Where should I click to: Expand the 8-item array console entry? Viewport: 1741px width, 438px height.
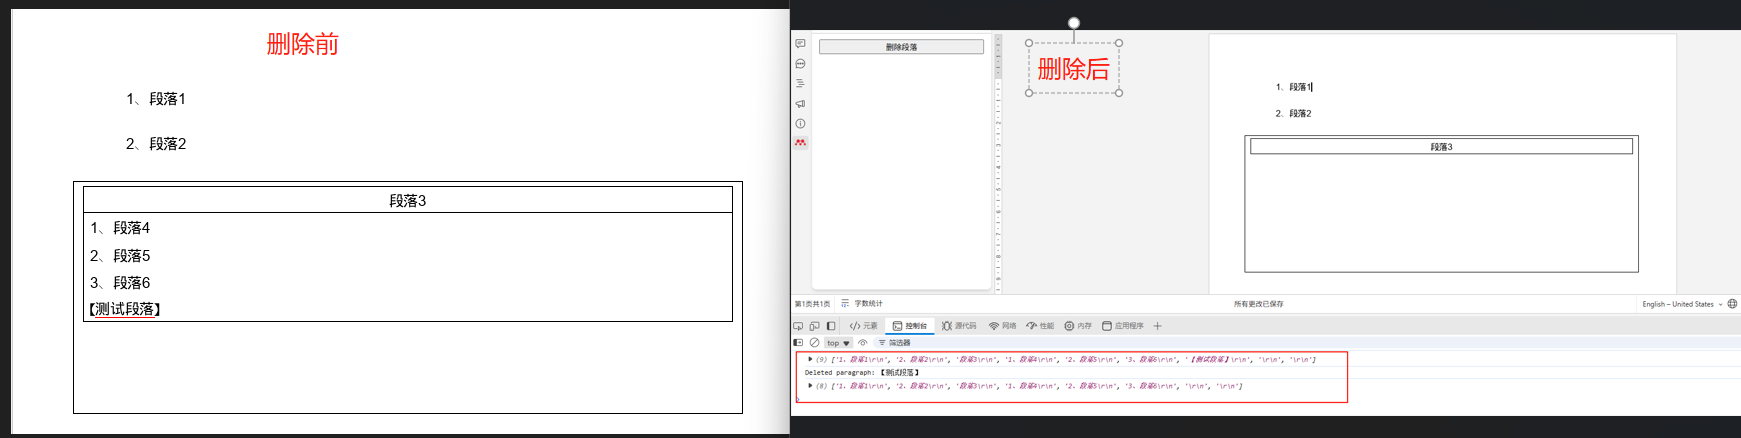(810, 386)
